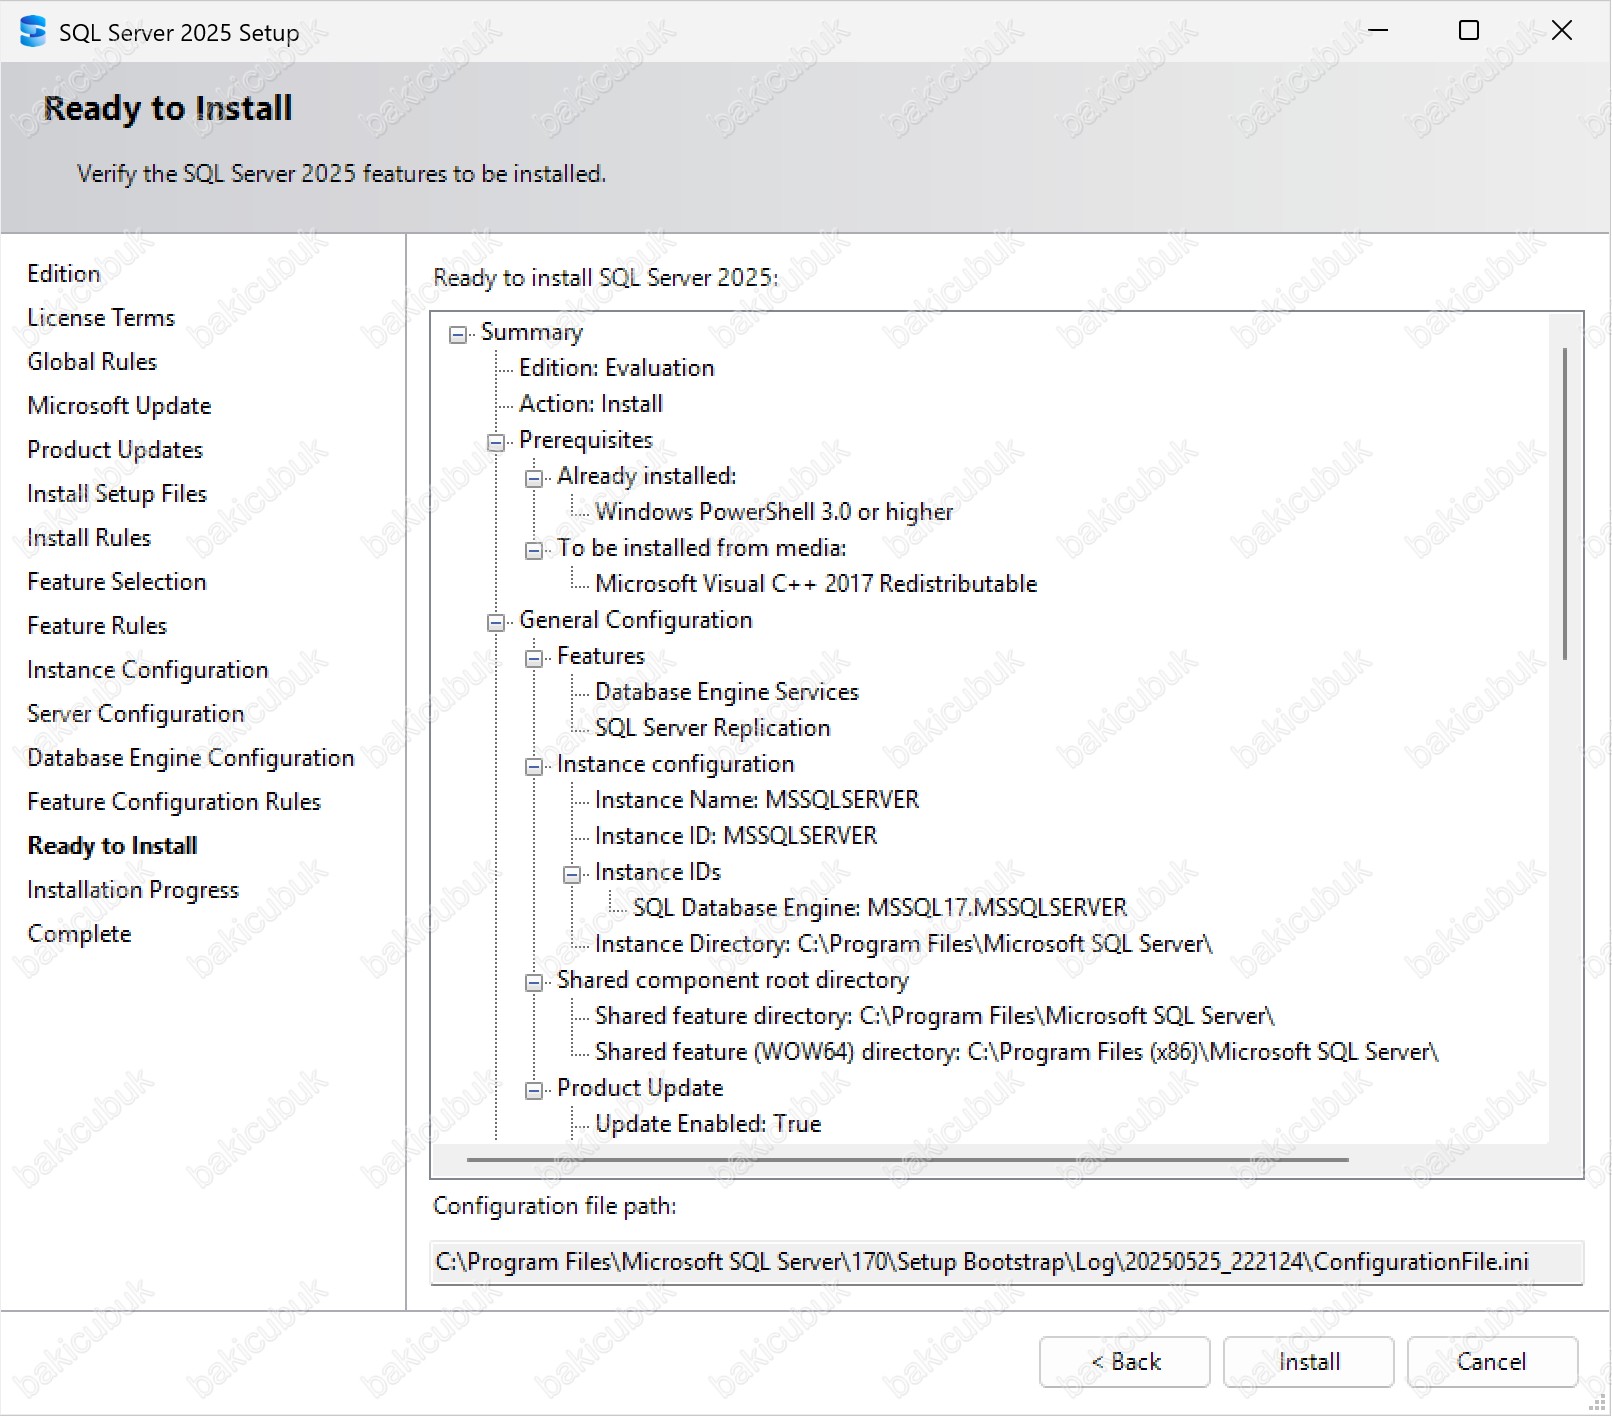Select the Product Updates step
Image resolution: width=1612 pixels, height=1416 pixels.
115,450
